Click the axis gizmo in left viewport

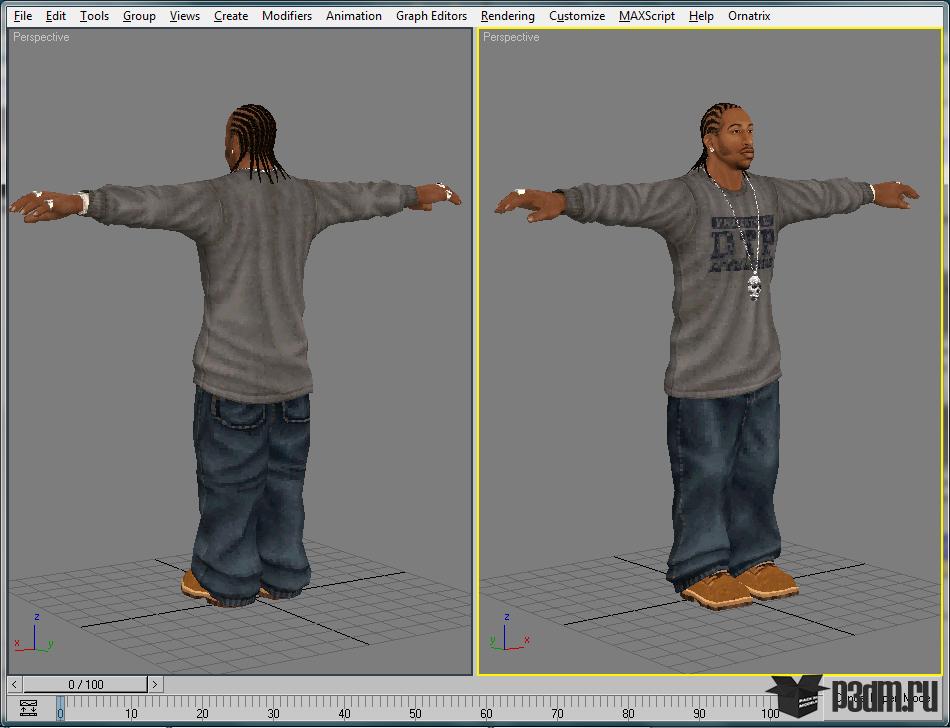point(34,634)
